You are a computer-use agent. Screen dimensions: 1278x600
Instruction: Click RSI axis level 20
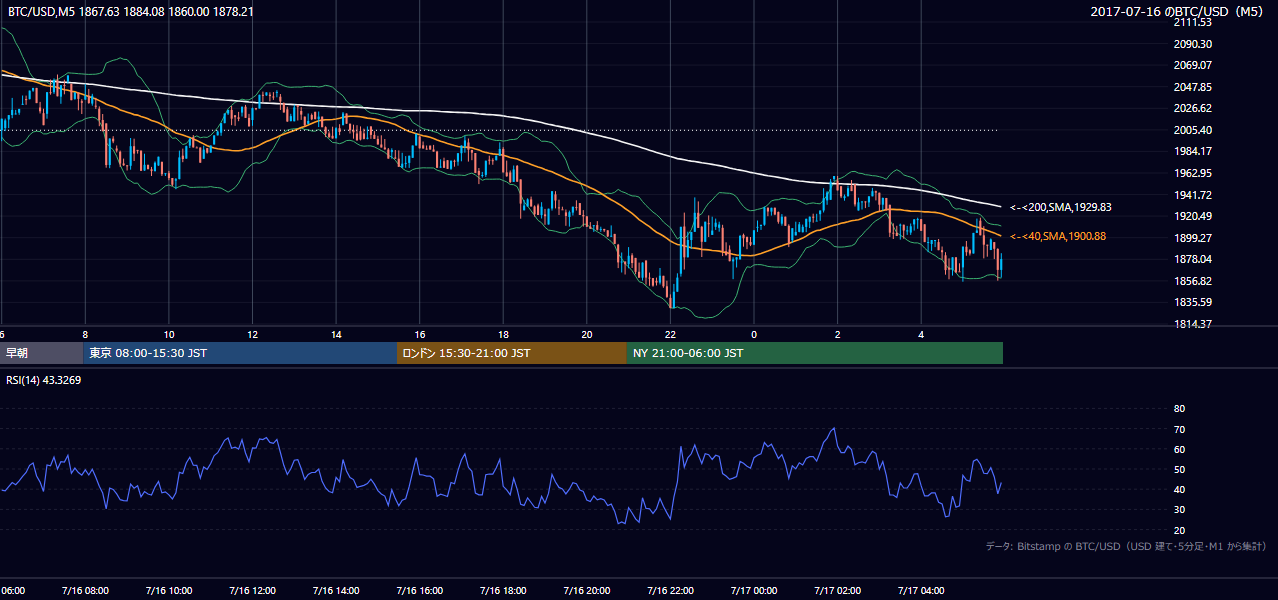pyautogui.click(x=1179, y=530)
